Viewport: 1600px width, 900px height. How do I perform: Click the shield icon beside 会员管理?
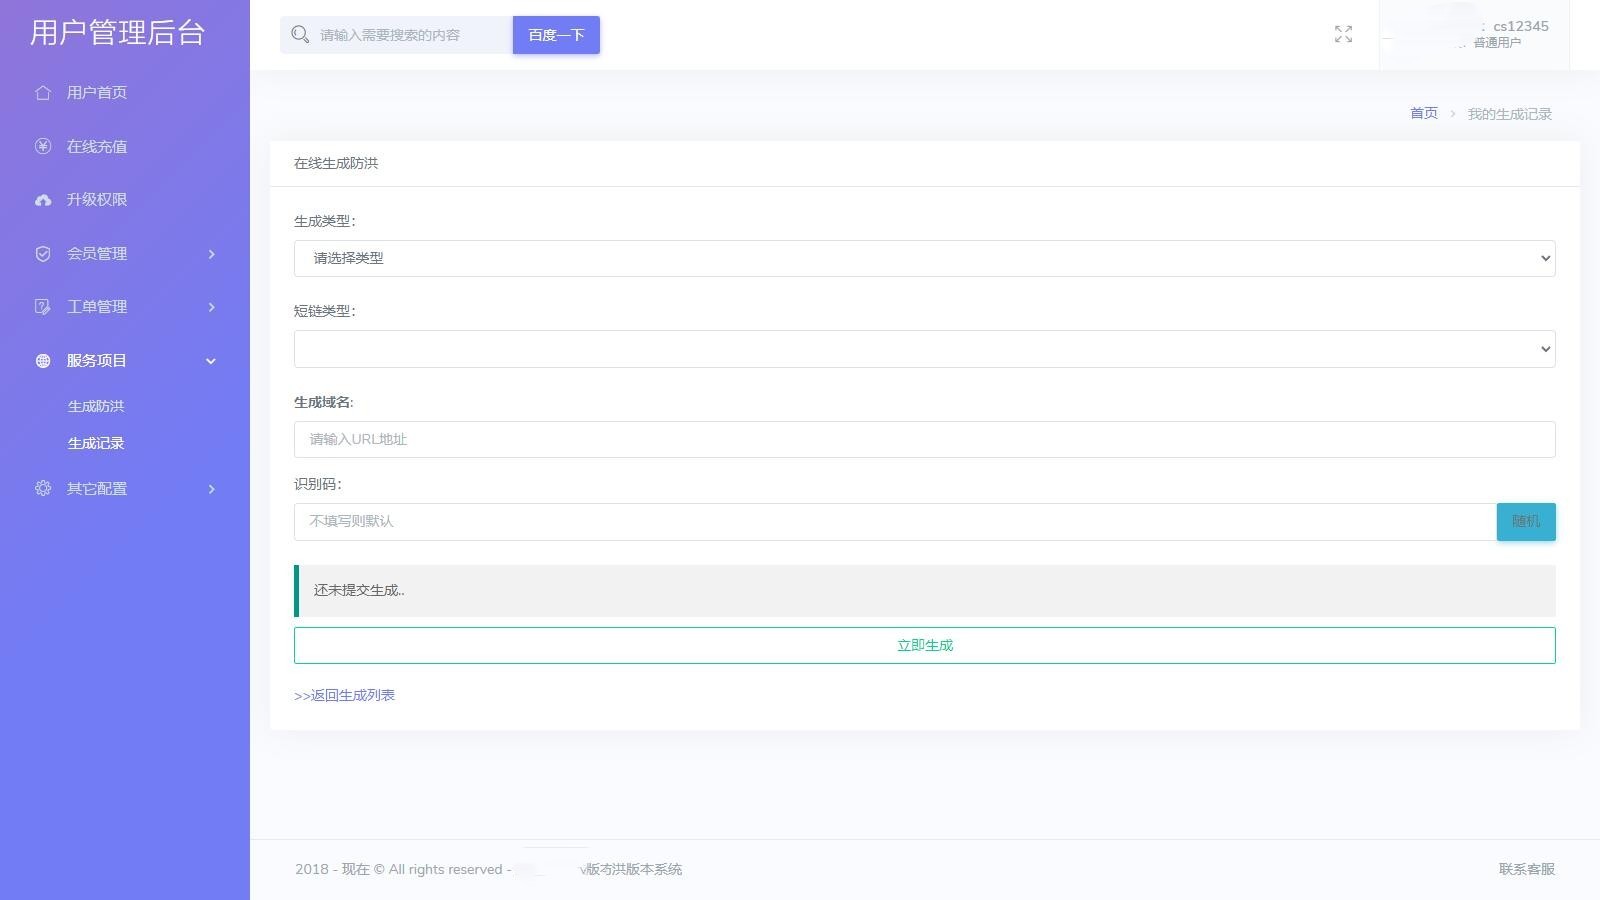tap(43, 254)
